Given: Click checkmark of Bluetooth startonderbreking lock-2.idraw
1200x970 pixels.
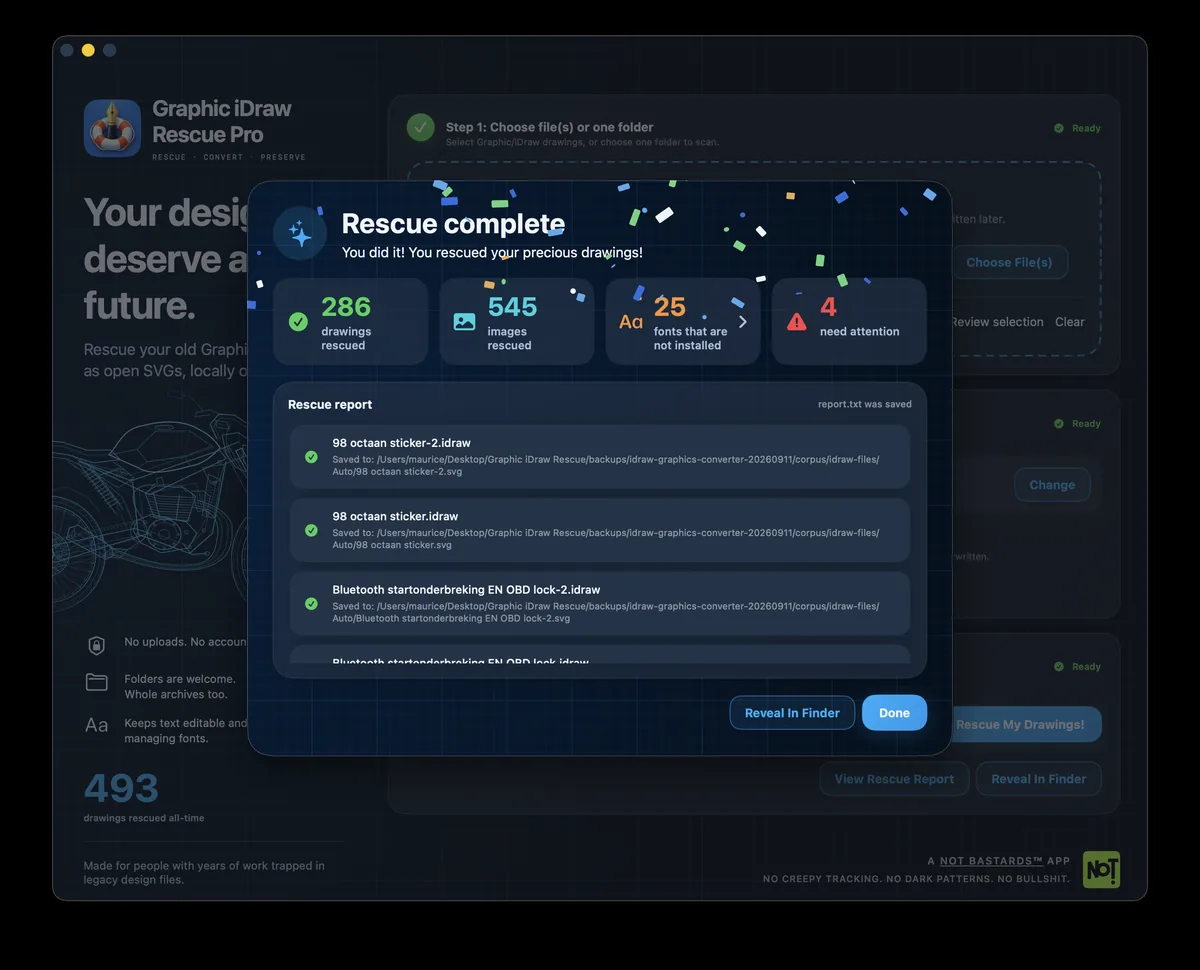Looking at the screenshot, I should coord(311,604).
